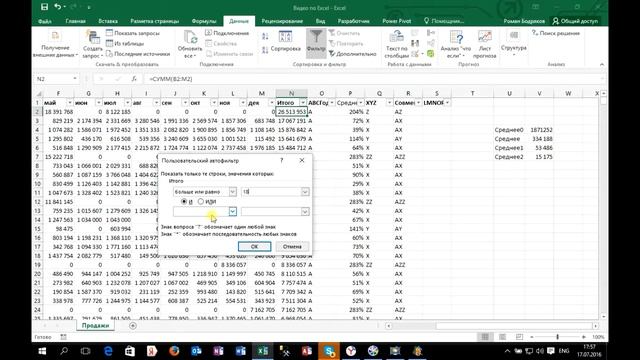Click Показать запросы in the ribbon
The width and height of the screenshot is (640, 360).
[133, 33]
